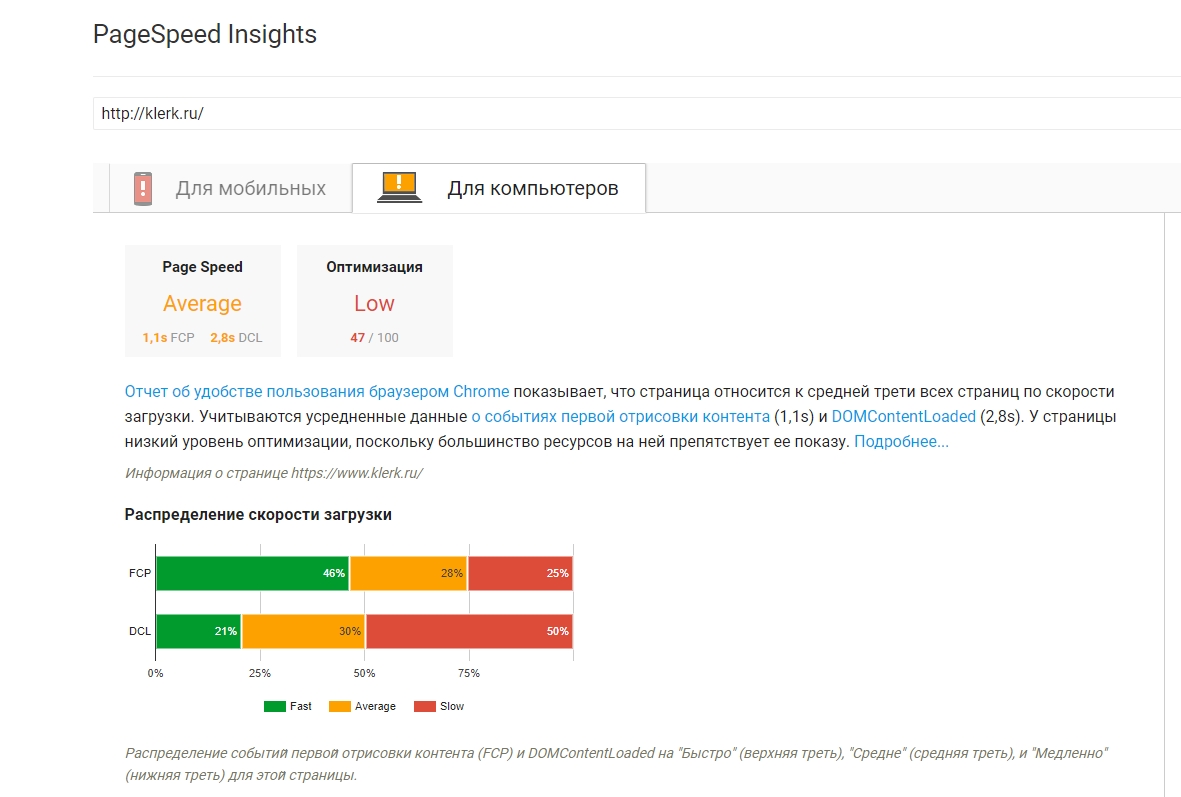Click the Page Speed Average score card
Screen dimensions: 1181x797
pyautogui.click(x=203, y=301)
